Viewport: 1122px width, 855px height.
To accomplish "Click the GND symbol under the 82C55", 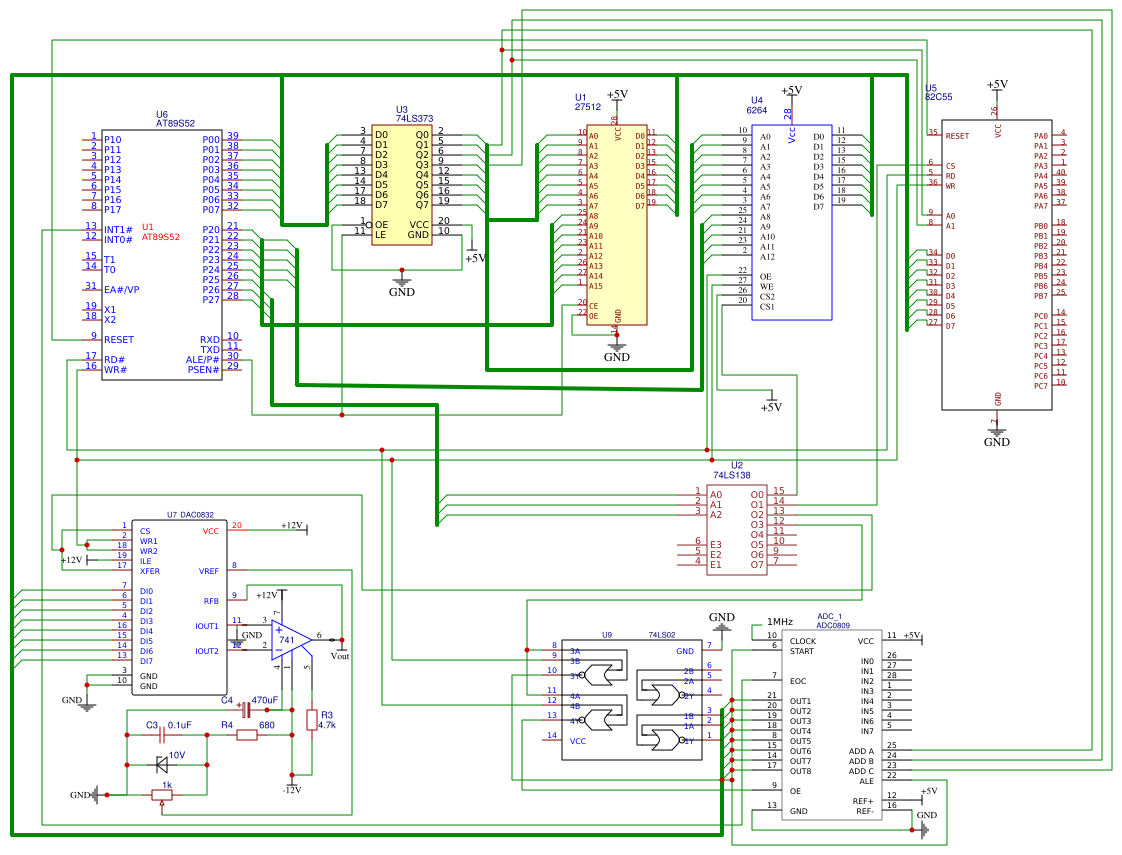I will point(997,434).
